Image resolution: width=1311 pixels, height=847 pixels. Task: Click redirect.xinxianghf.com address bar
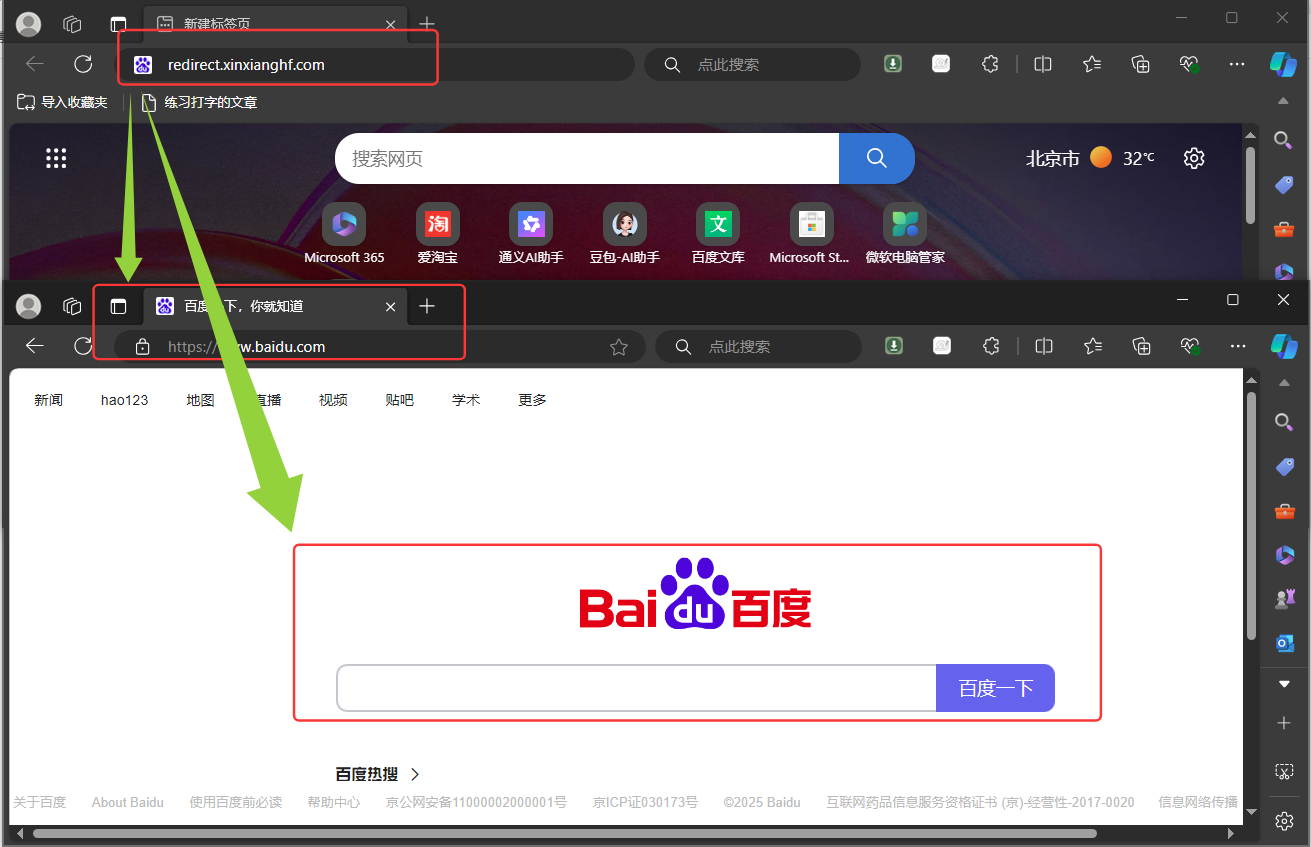tap(375, 64)
